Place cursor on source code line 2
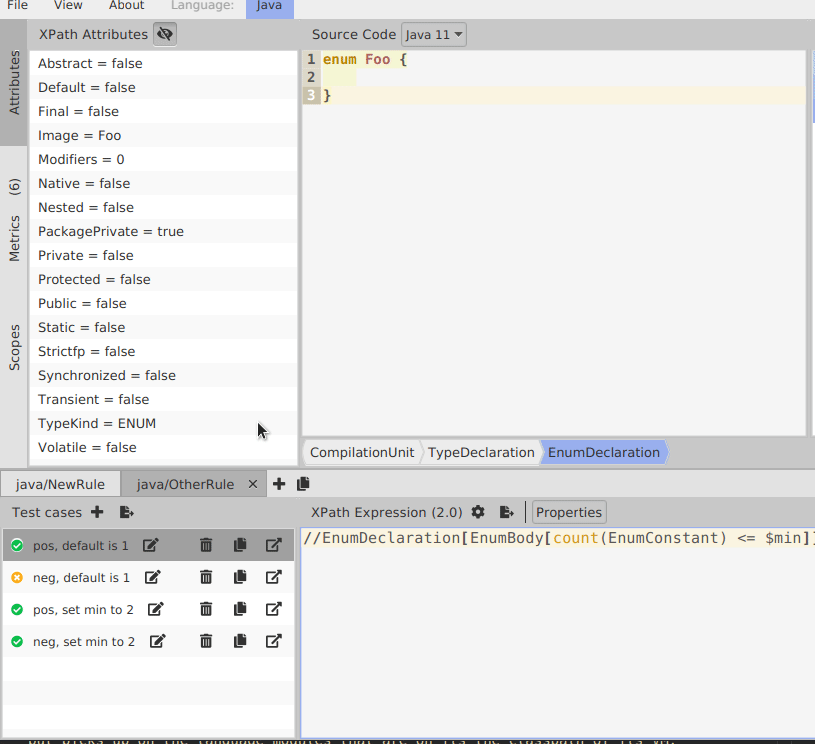The image size is (815, 744). click(561, 77)
